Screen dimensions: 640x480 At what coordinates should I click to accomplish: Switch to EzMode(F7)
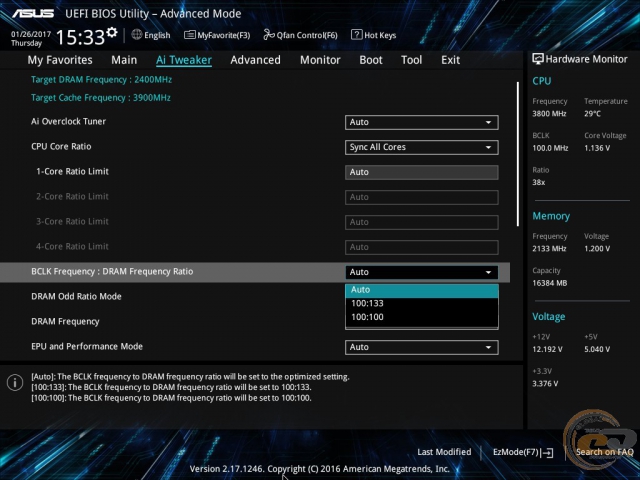[x=523, y=452]
